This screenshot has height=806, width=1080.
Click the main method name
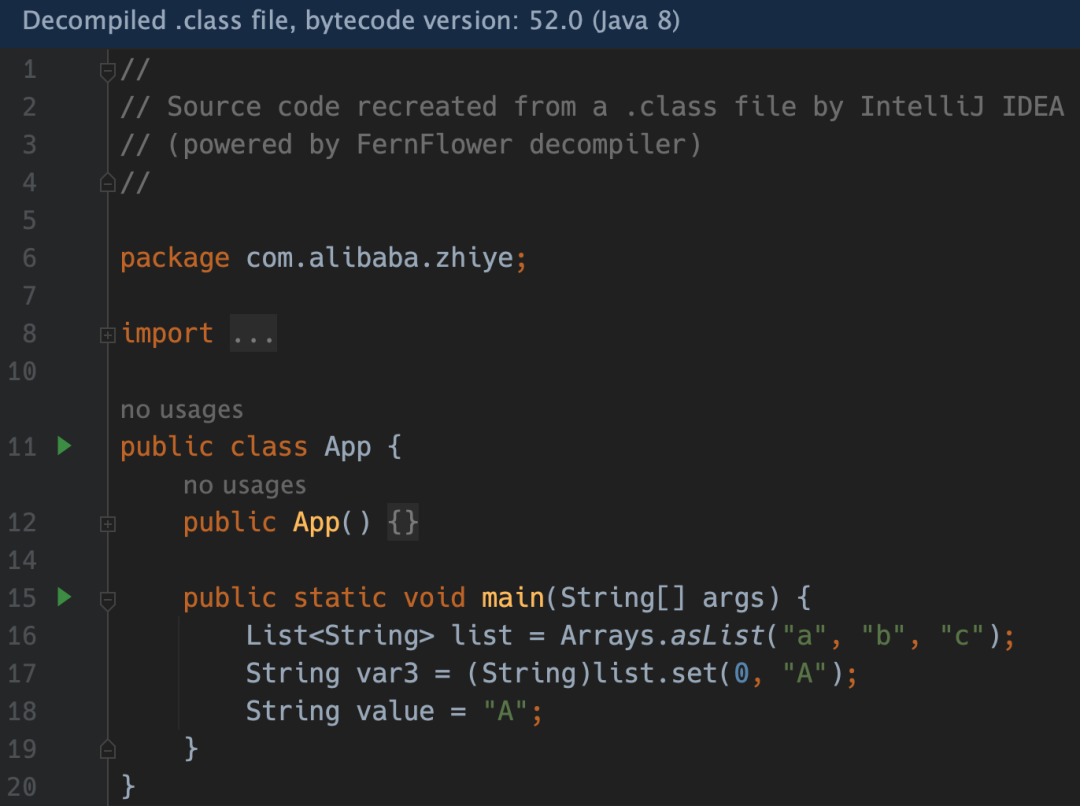[x=513, y=598]
